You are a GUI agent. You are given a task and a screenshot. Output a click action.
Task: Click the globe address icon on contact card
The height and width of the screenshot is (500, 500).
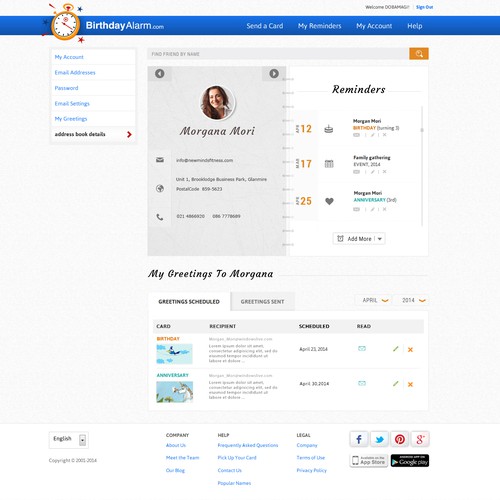tap(160, 188)
